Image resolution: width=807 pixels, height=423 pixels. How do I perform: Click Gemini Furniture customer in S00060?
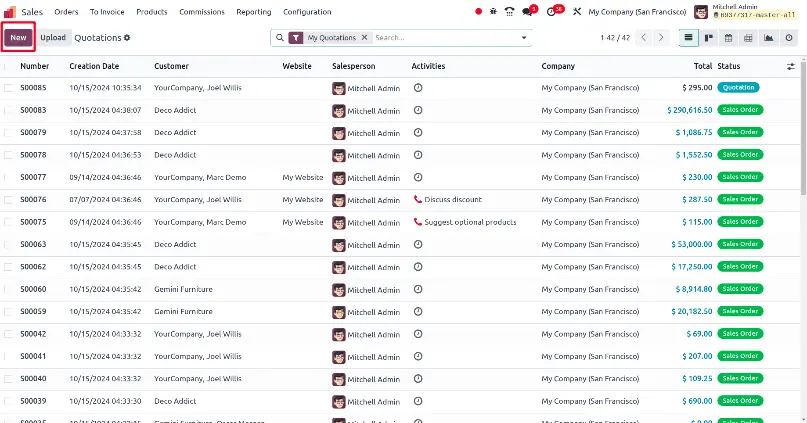(x=183, y=289)
